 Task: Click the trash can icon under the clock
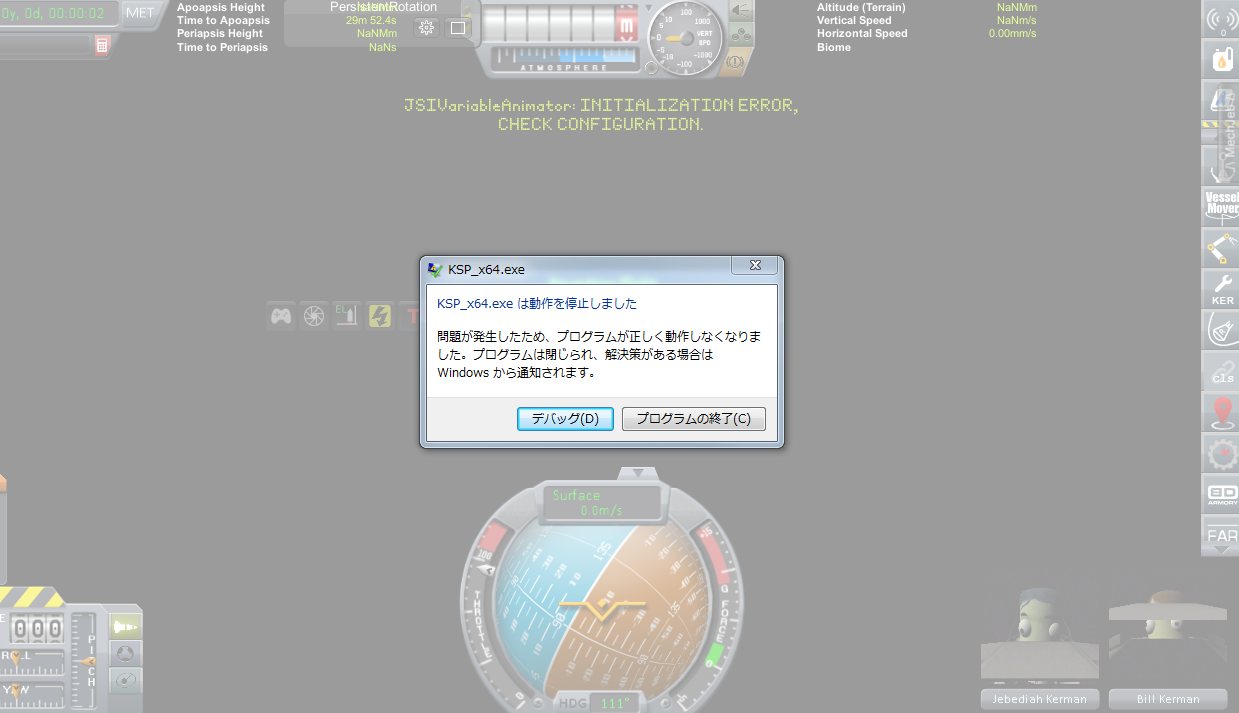(x=102, y=45)
